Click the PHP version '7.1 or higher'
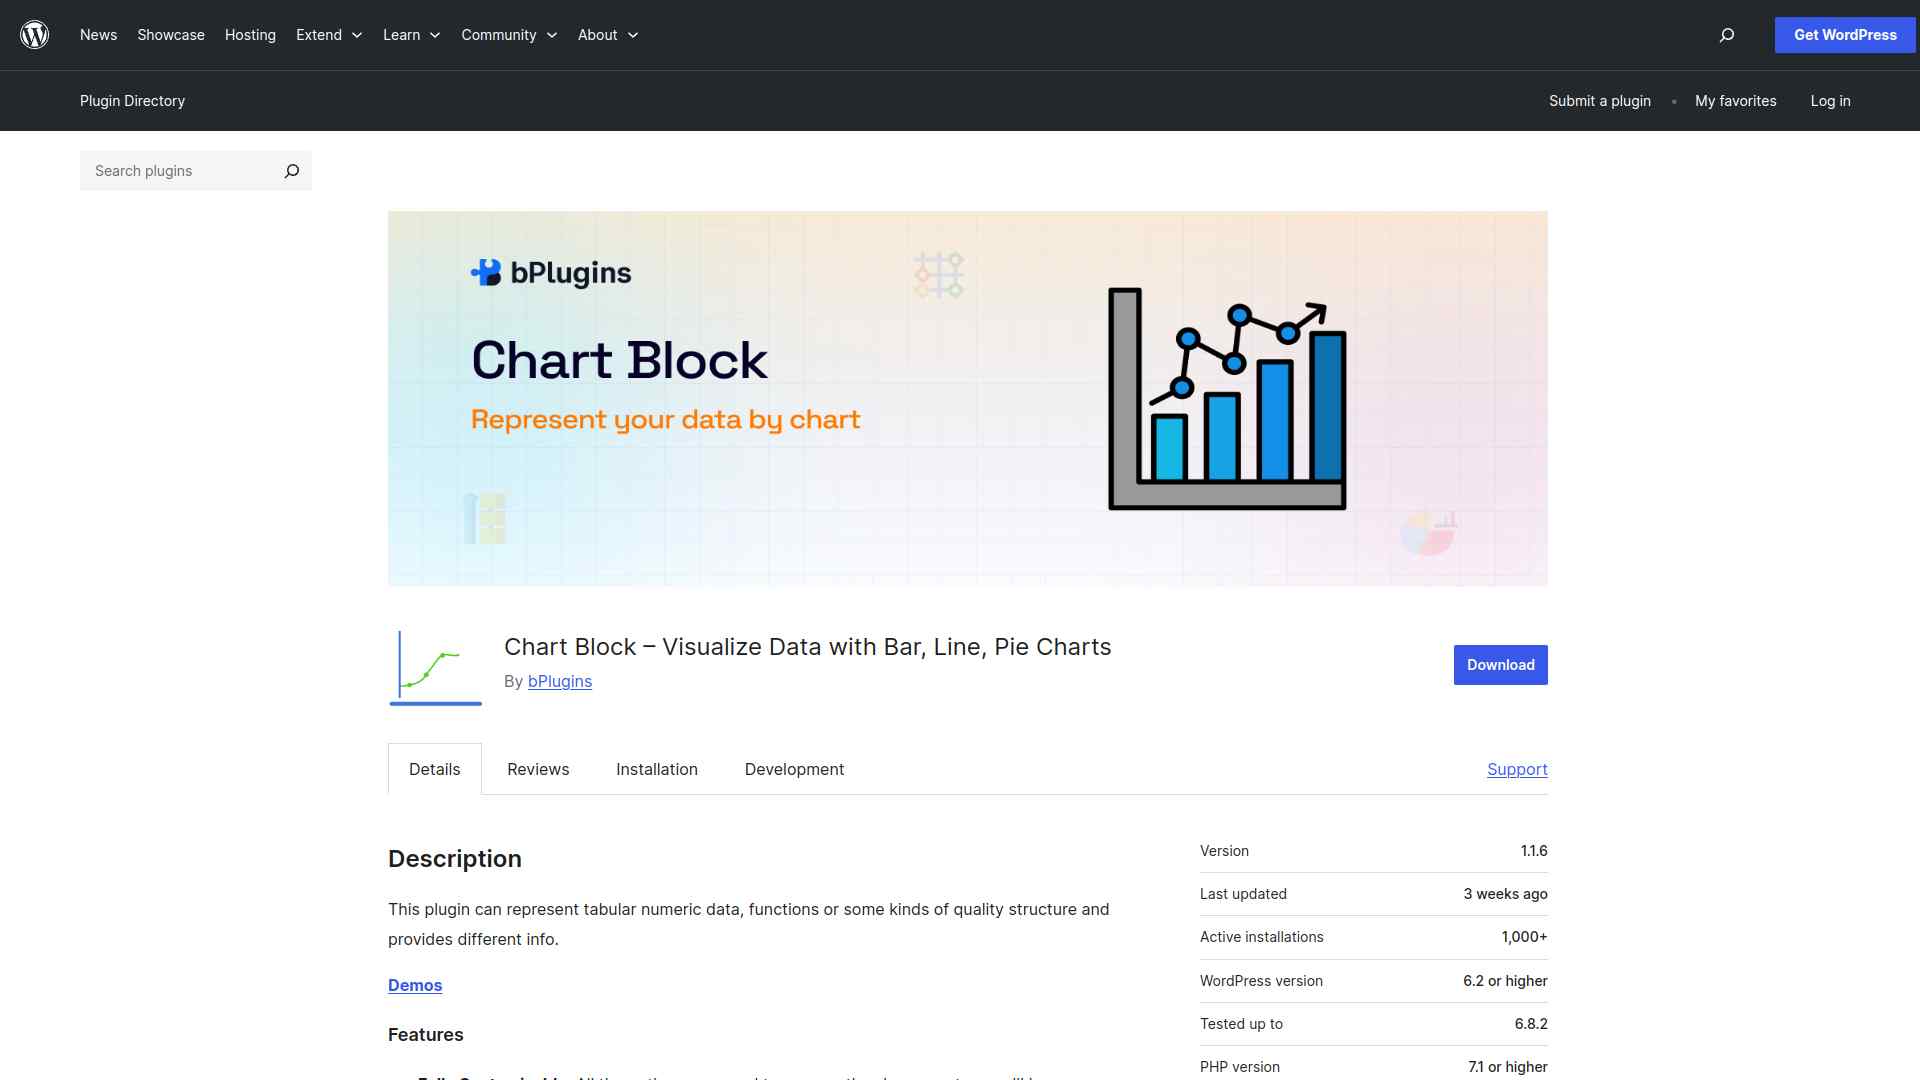The image size is (1920, 1080). tap(1508, 1067)
